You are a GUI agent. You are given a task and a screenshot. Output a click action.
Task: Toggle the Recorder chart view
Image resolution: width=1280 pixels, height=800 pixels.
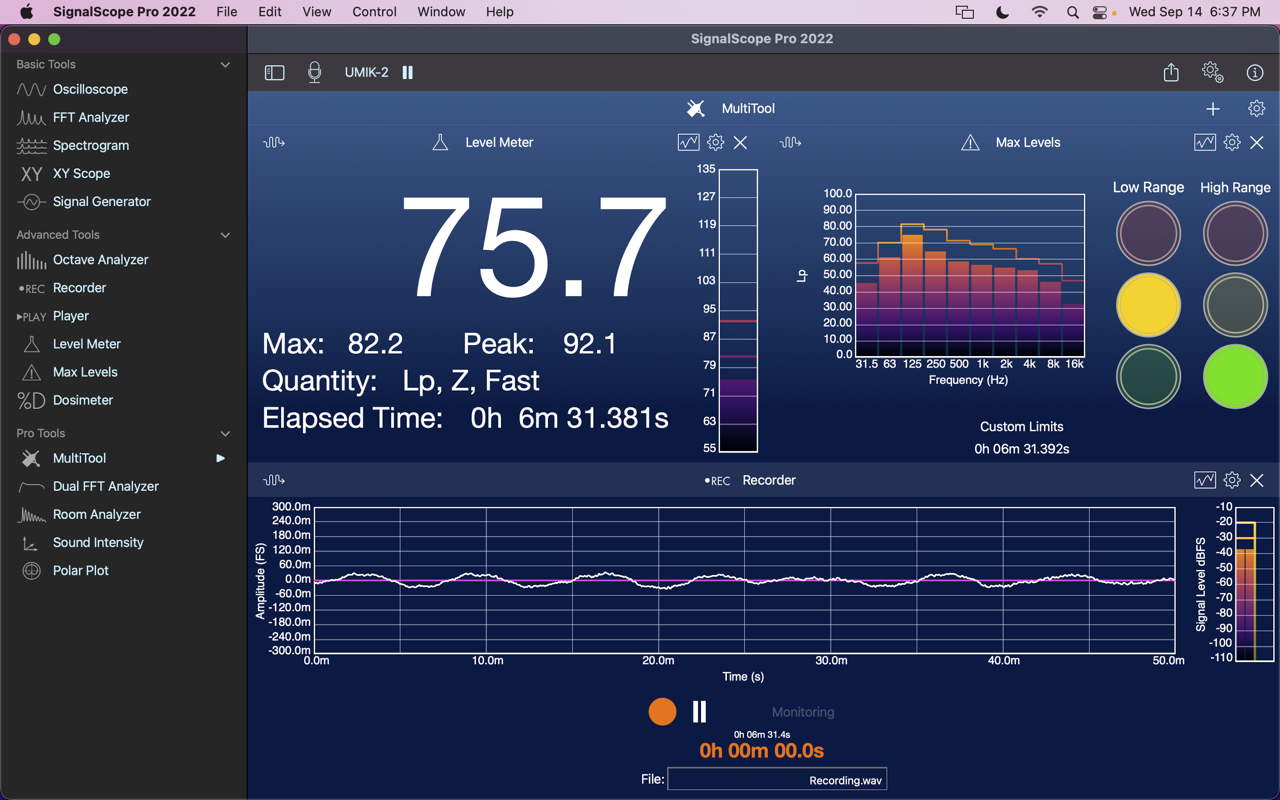click(1205, 480)
